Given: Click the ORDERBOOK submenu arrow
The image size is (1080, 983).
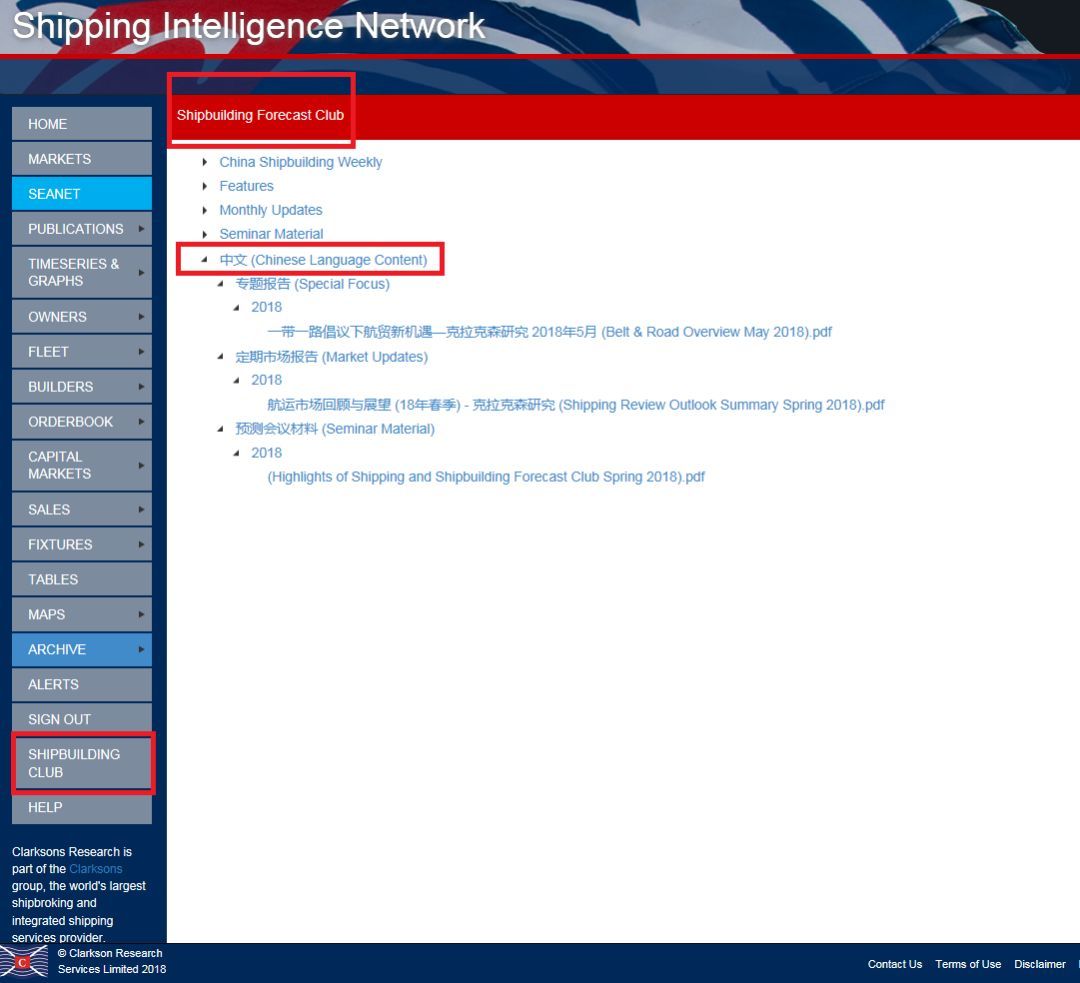Looking at the screenshot, I should point(141,422).
